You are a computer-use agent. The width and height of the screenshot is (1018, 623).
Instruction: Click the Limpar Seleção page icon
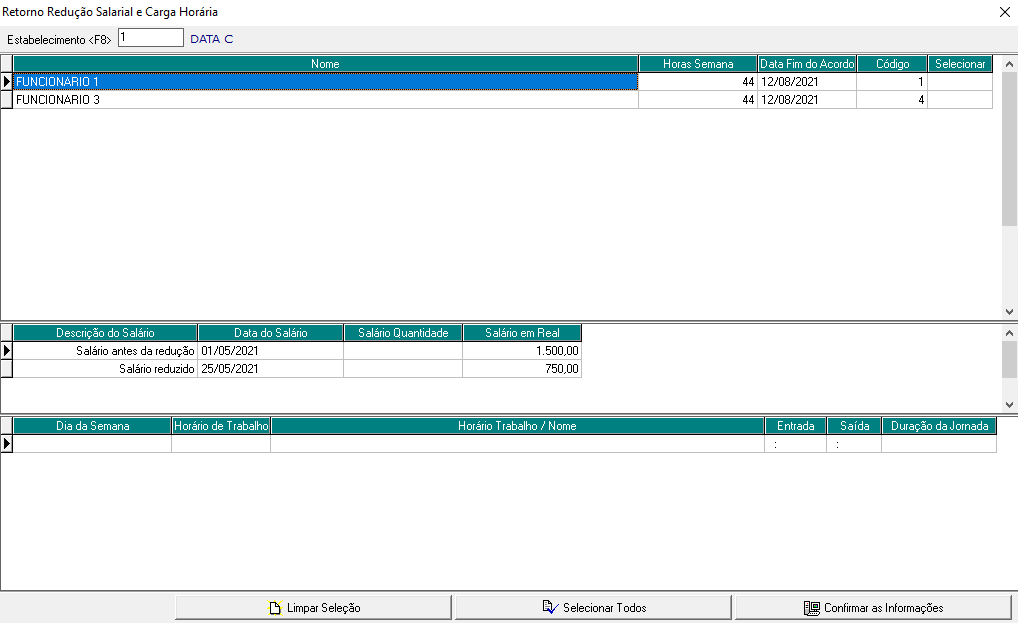coord(275,608)
